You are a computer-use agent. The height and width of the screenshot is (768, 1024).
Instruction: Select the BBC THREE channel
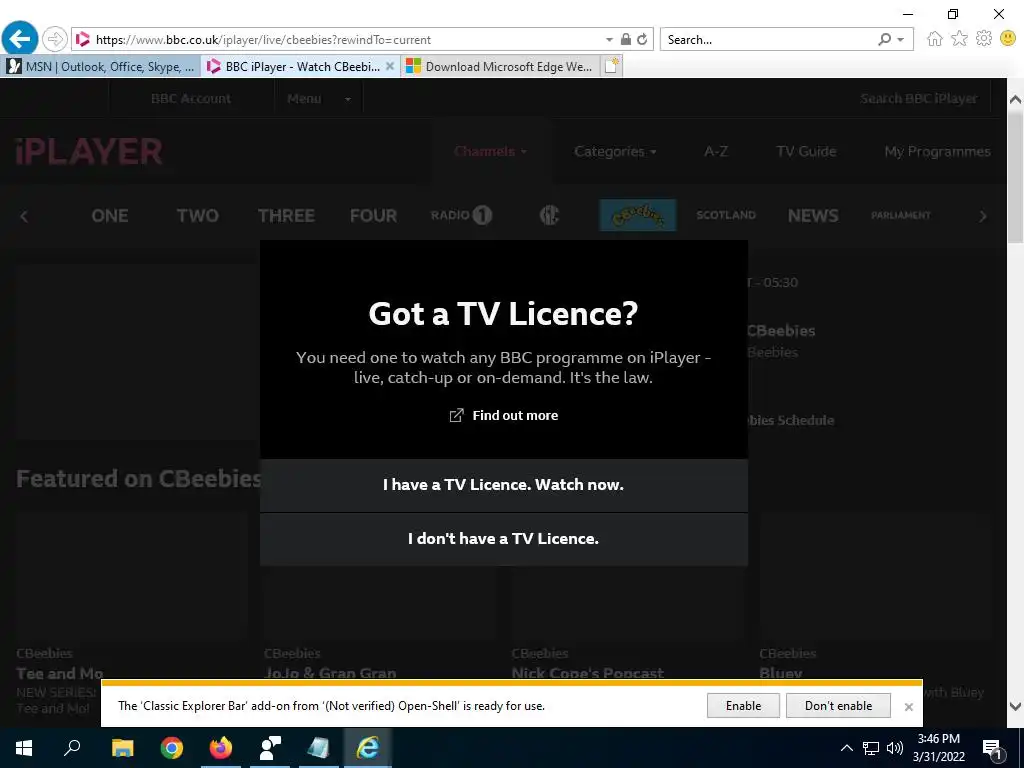point(286,216)
